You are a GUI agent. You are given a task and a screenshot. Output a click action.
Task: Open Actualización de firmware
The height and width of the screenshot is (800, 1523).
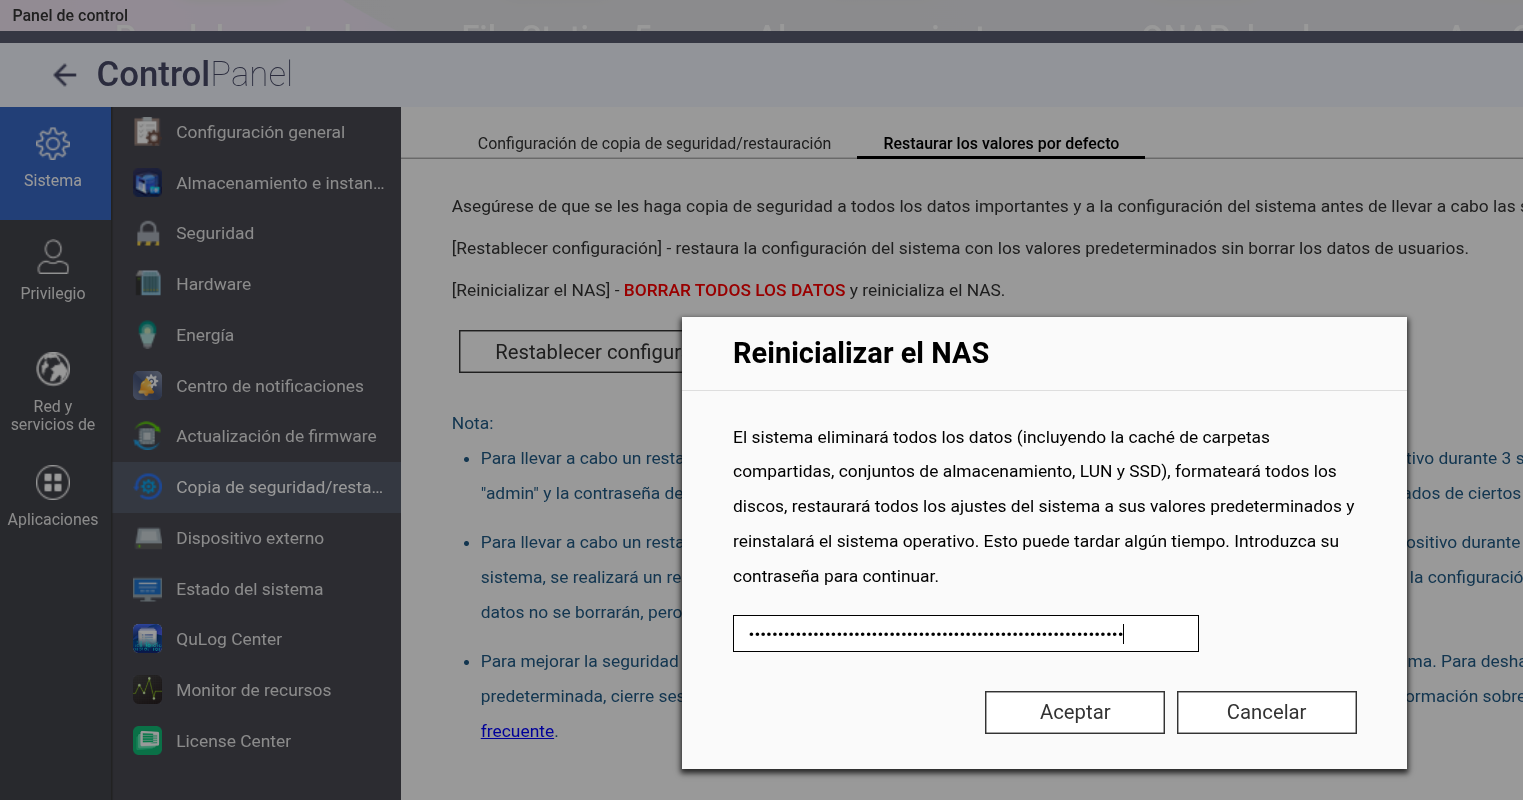tap(276, 436)
